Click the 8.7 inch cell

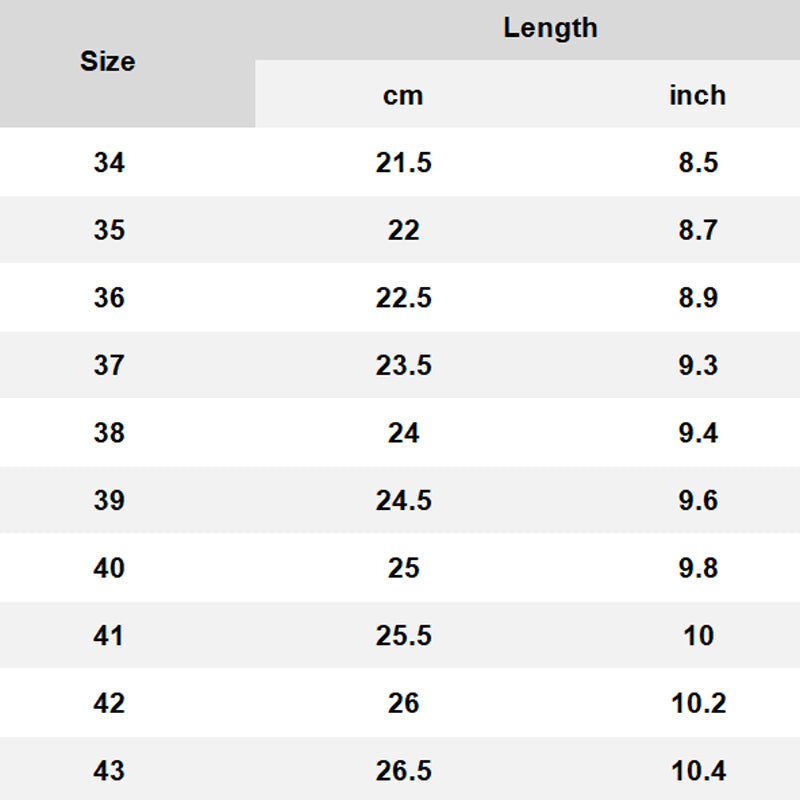click(698, 230)
